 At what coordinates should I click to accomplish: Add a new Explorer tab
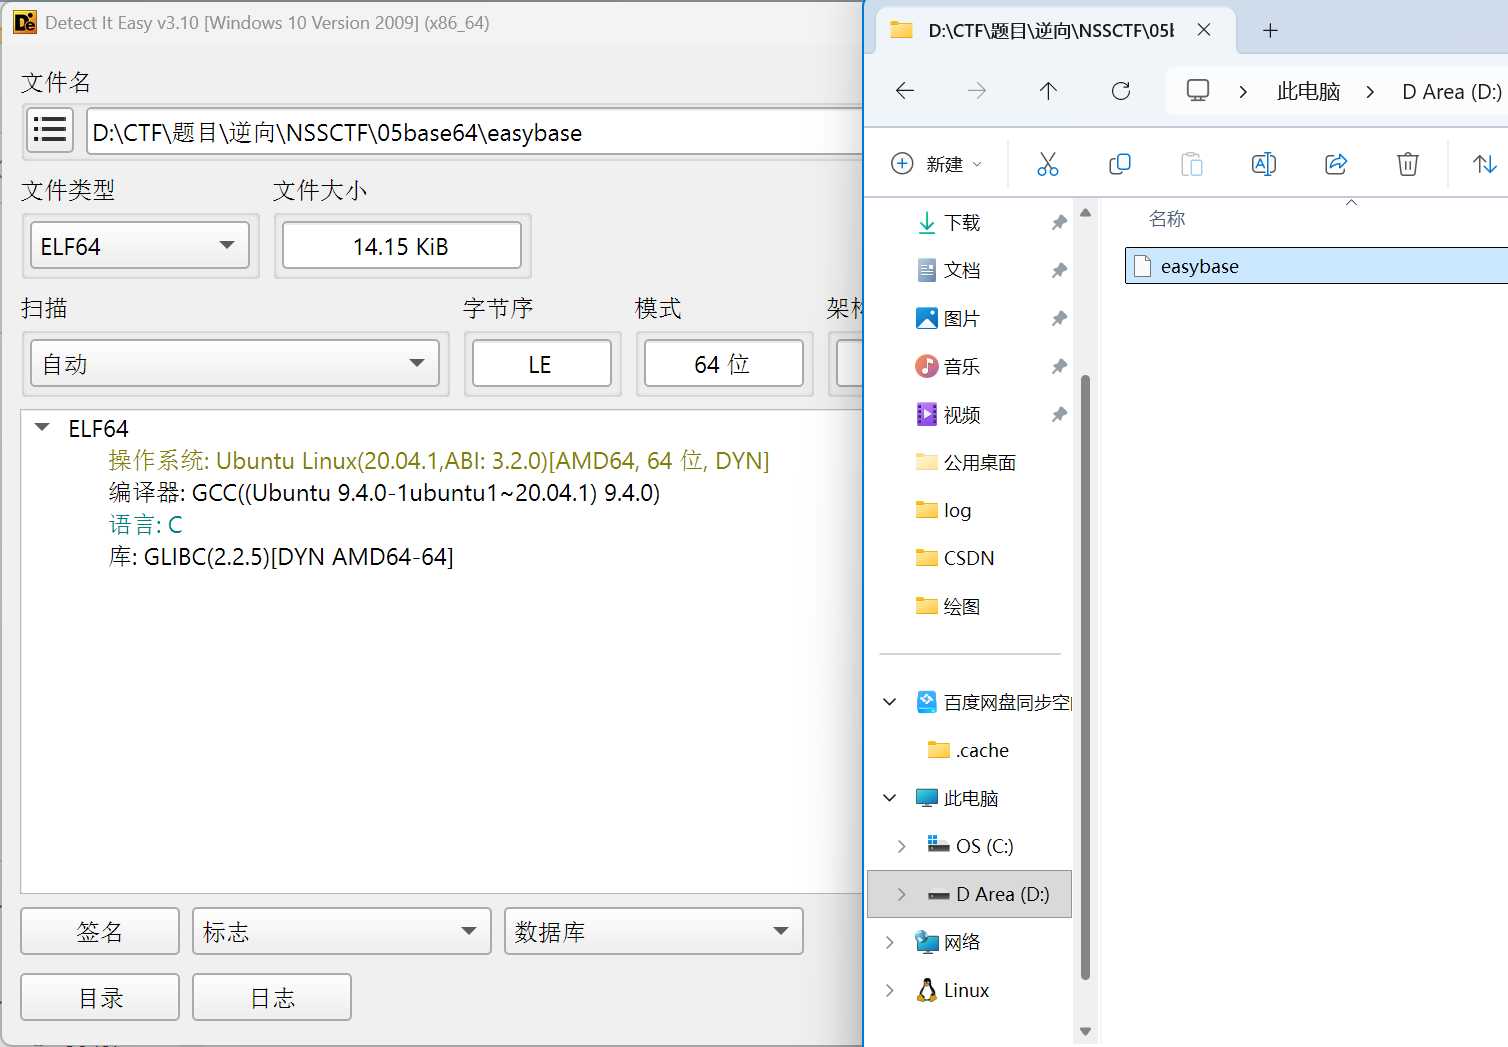point(1270,30)
